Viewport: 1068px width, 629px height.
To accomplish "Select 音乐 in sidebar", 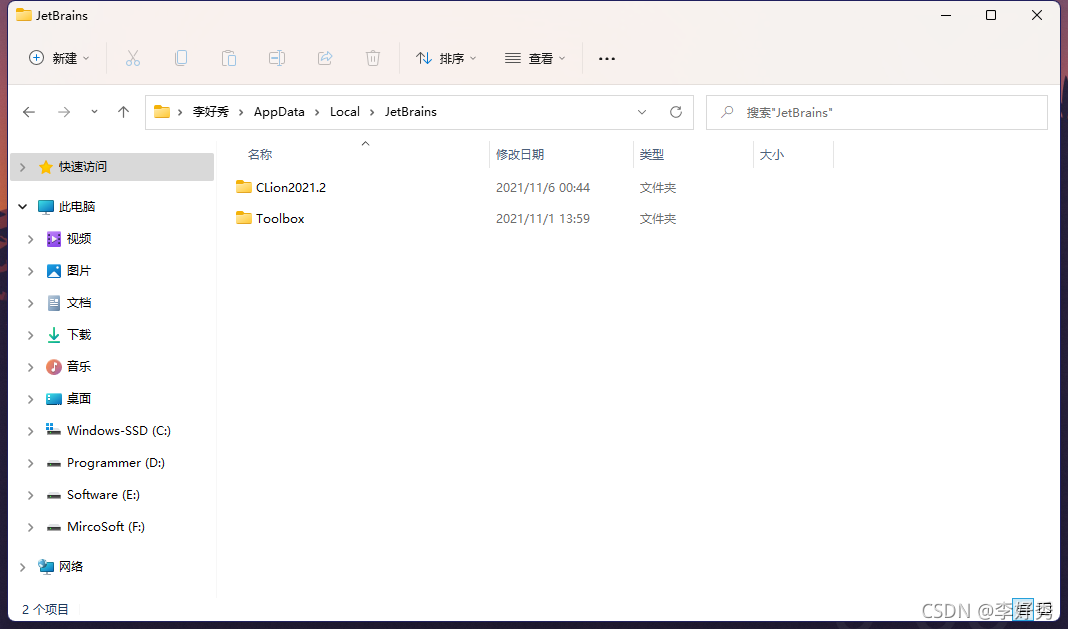I will click(79, 367).
